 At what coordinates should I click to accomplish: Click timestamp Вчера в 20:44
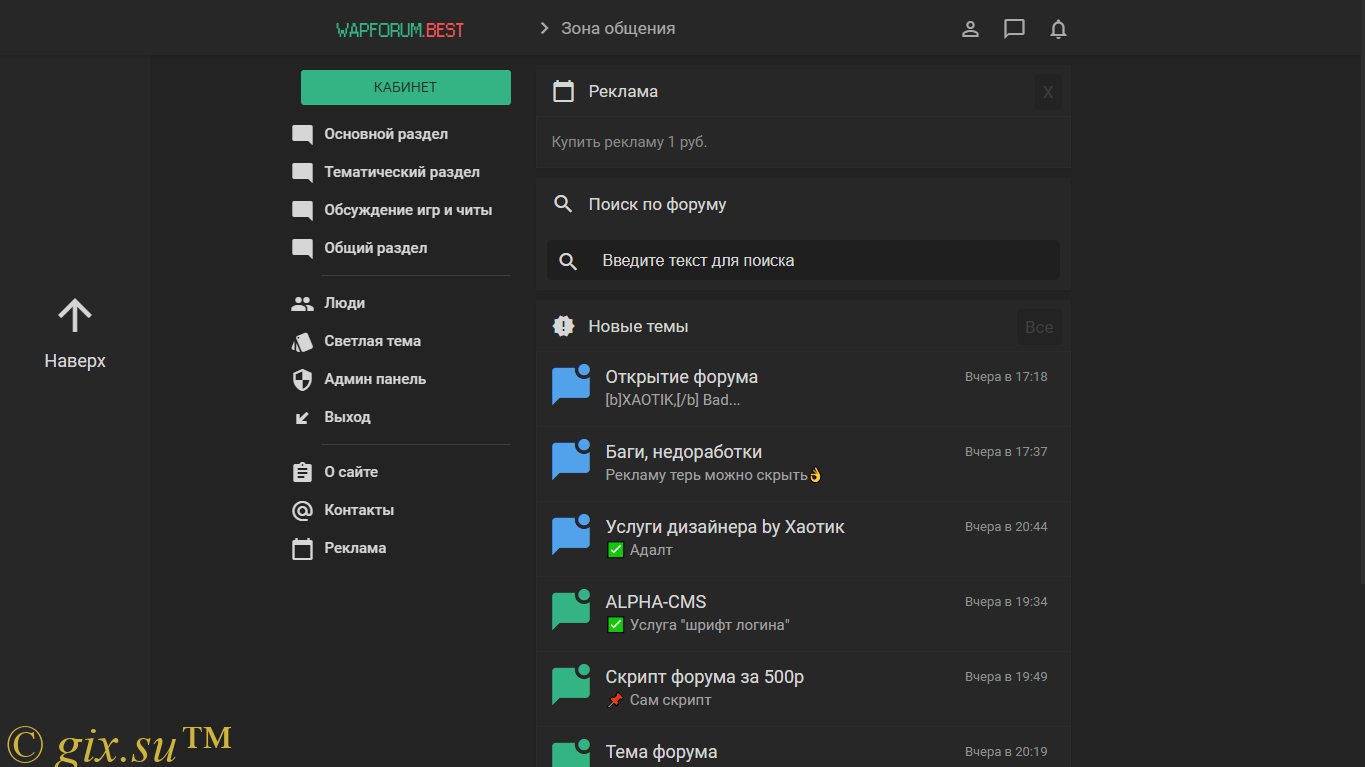pyautogui.click(x=1006, y=527)
